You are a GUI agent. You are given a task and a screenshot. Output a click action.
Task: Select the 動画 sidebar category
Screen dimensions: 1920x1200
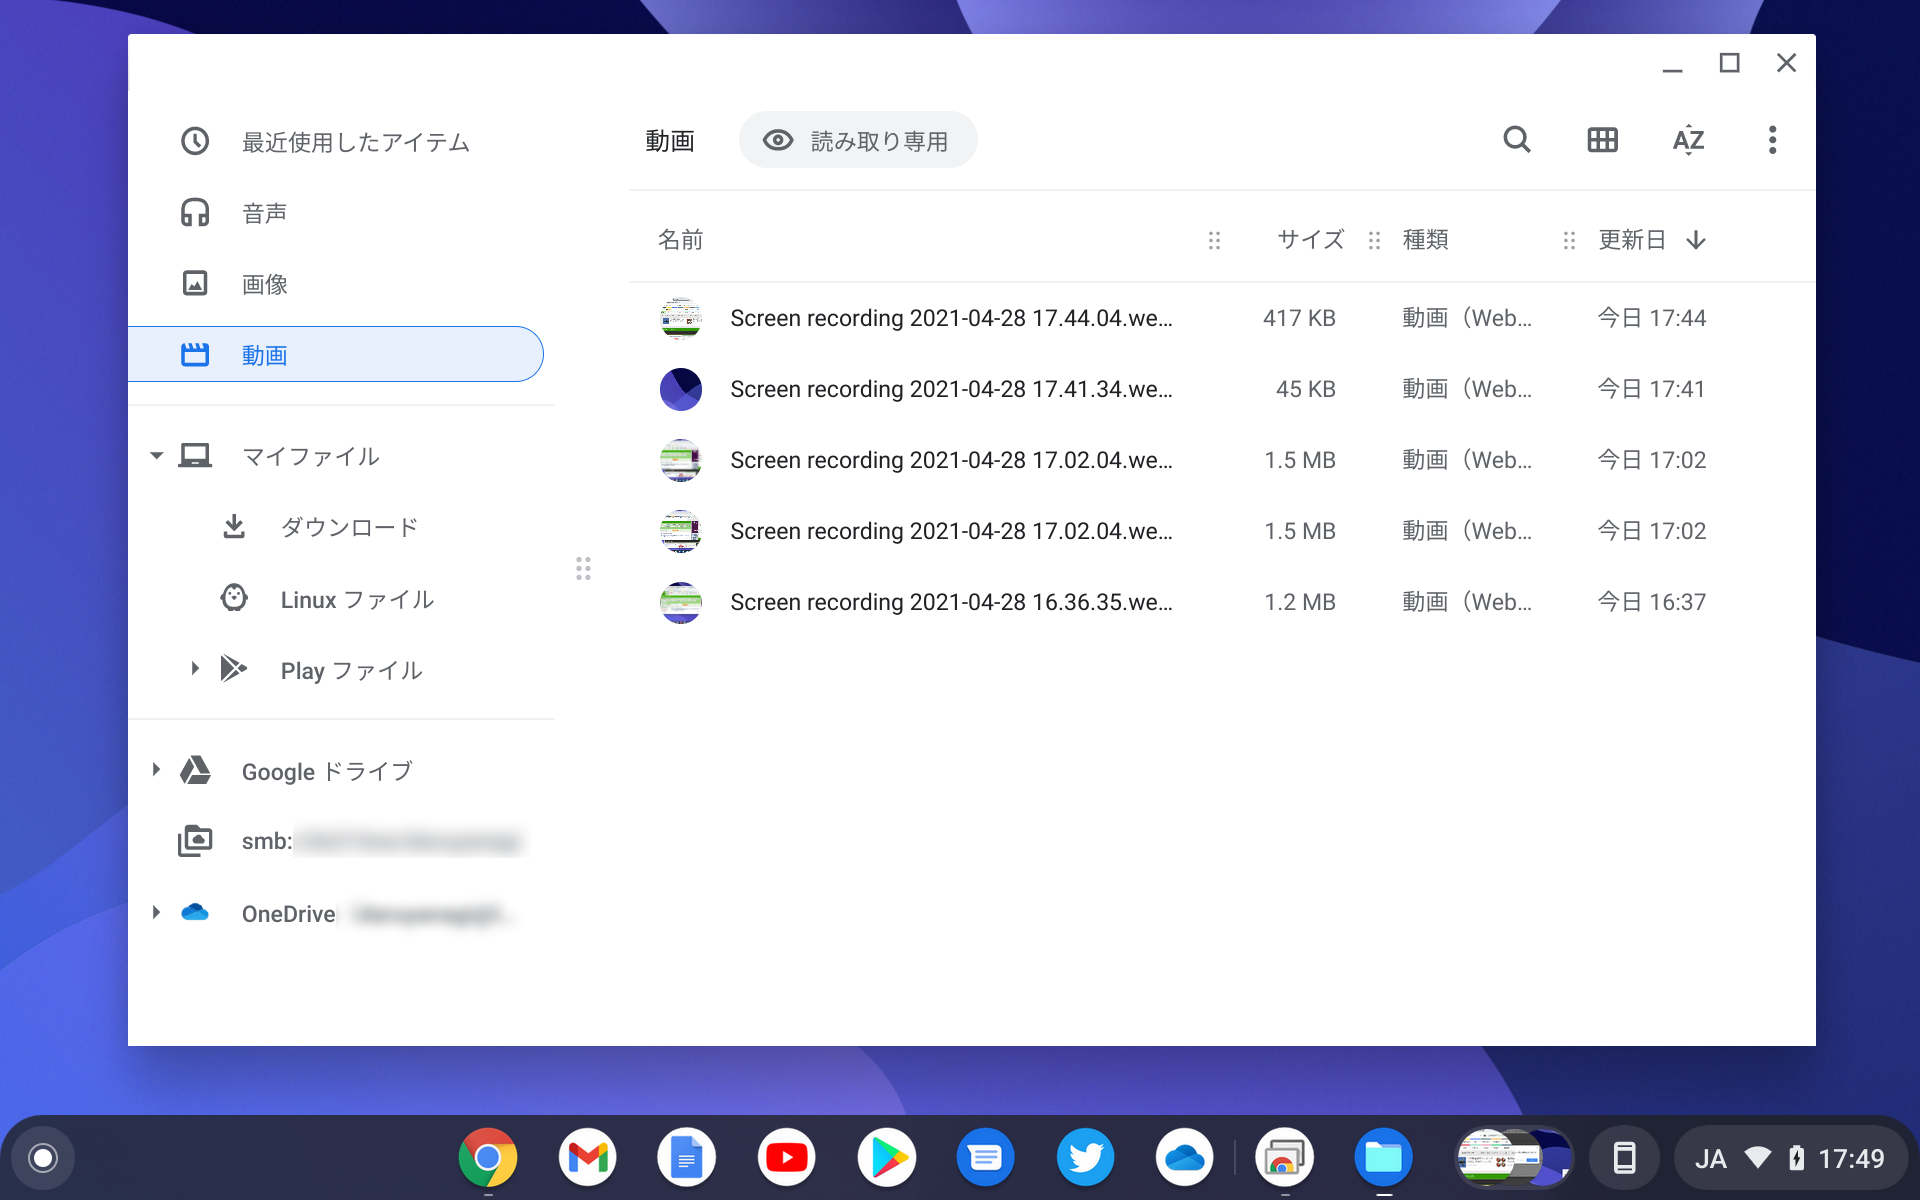pyautogui.click(x=264, y=354)
